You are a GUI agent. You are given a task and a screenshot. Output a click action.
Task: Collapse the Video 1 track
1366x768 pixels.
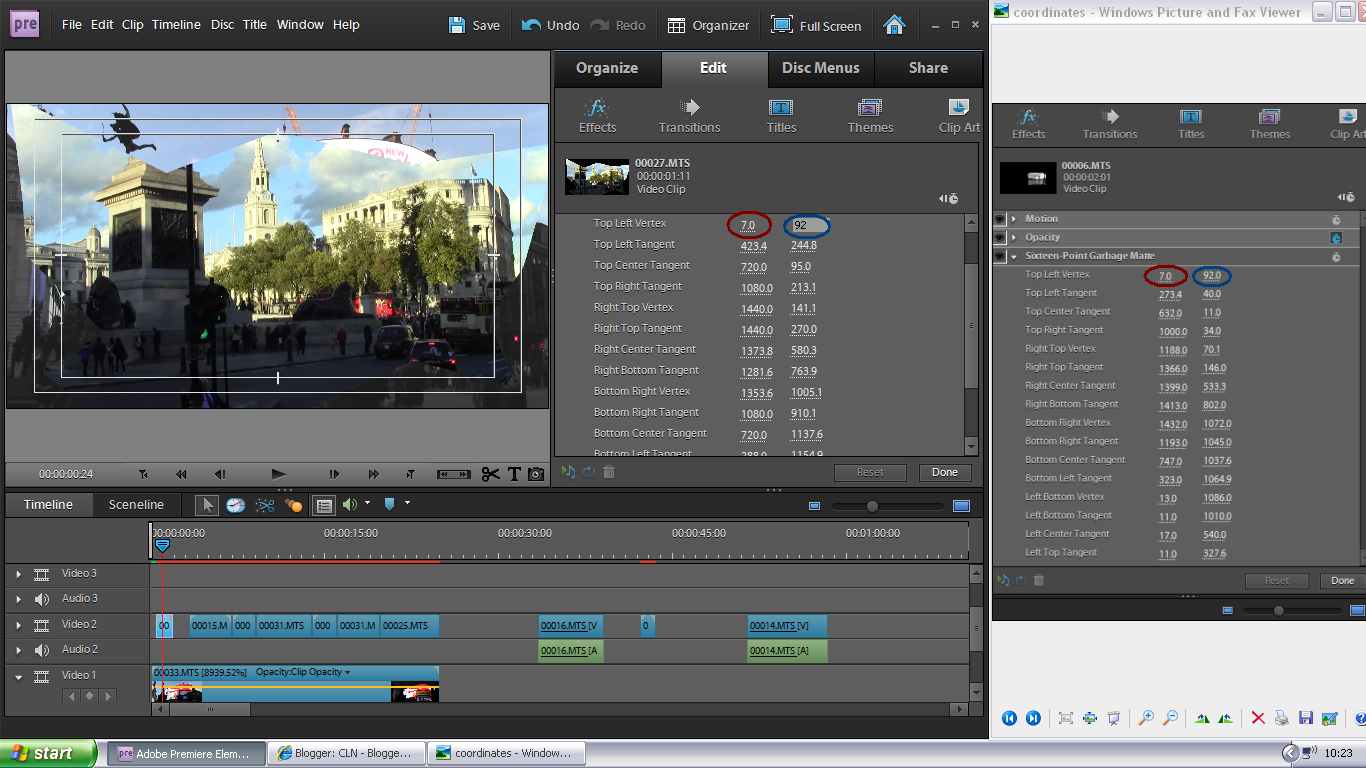point(18,676)
